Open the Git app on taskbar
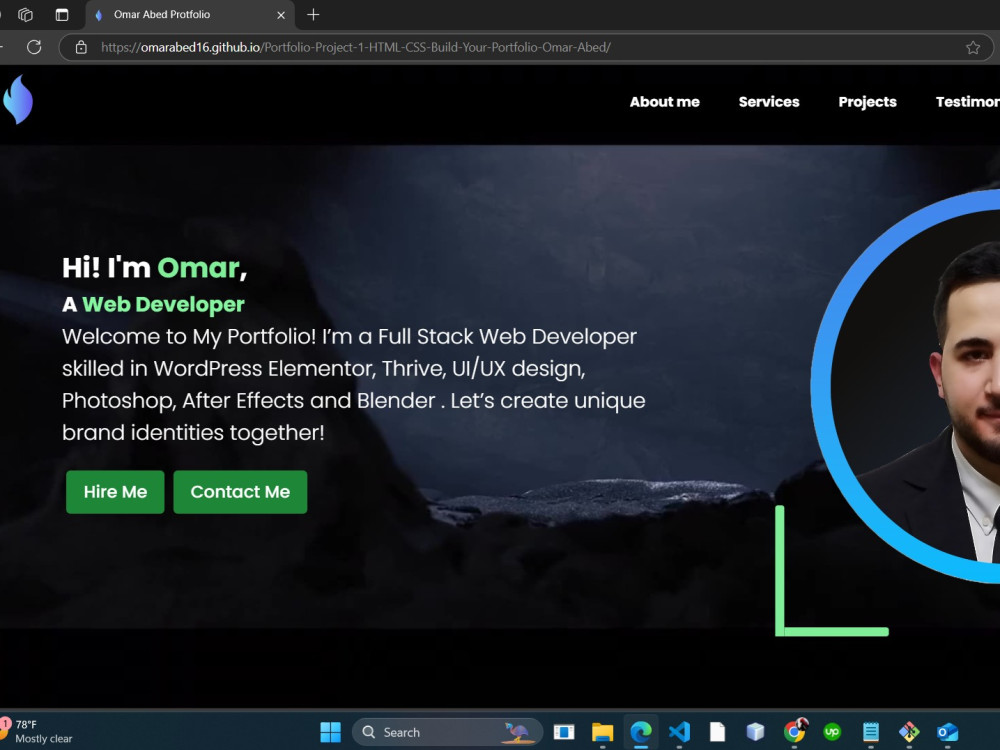This screenshot has height=750, width=1000. point(909,732)
